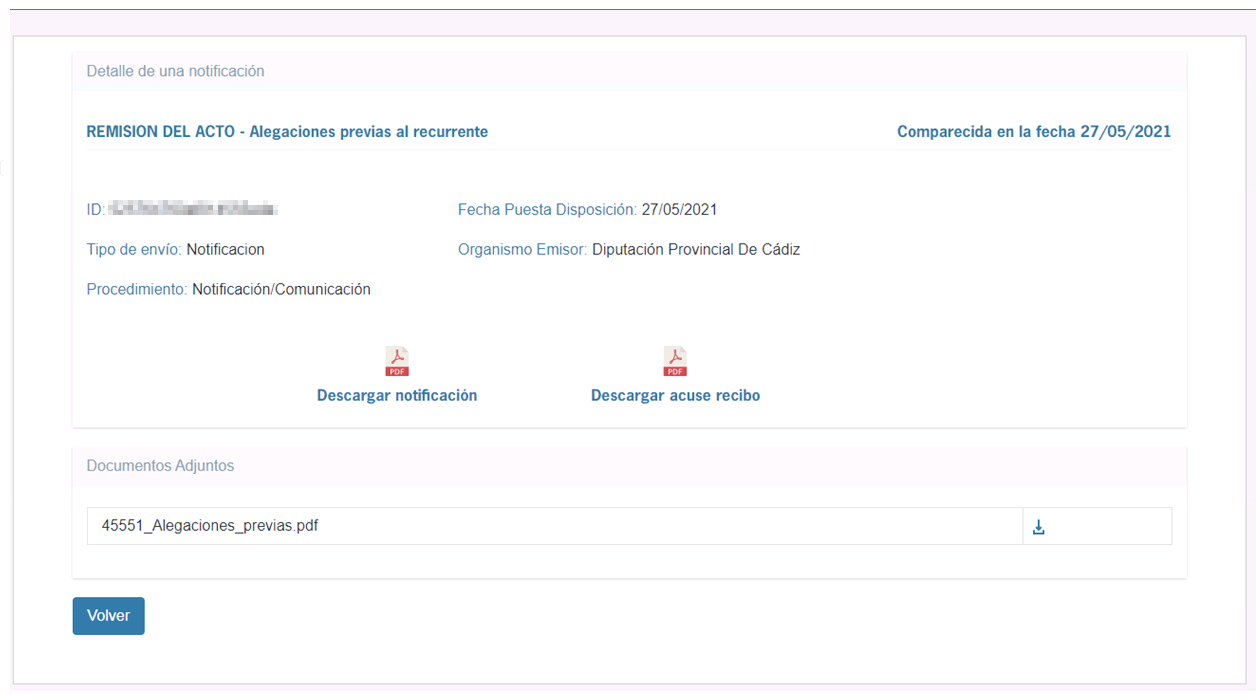This screenshot has height=695, width=1256.
Task: Click the blurred ID value
Action: click(x=192, y=210)
